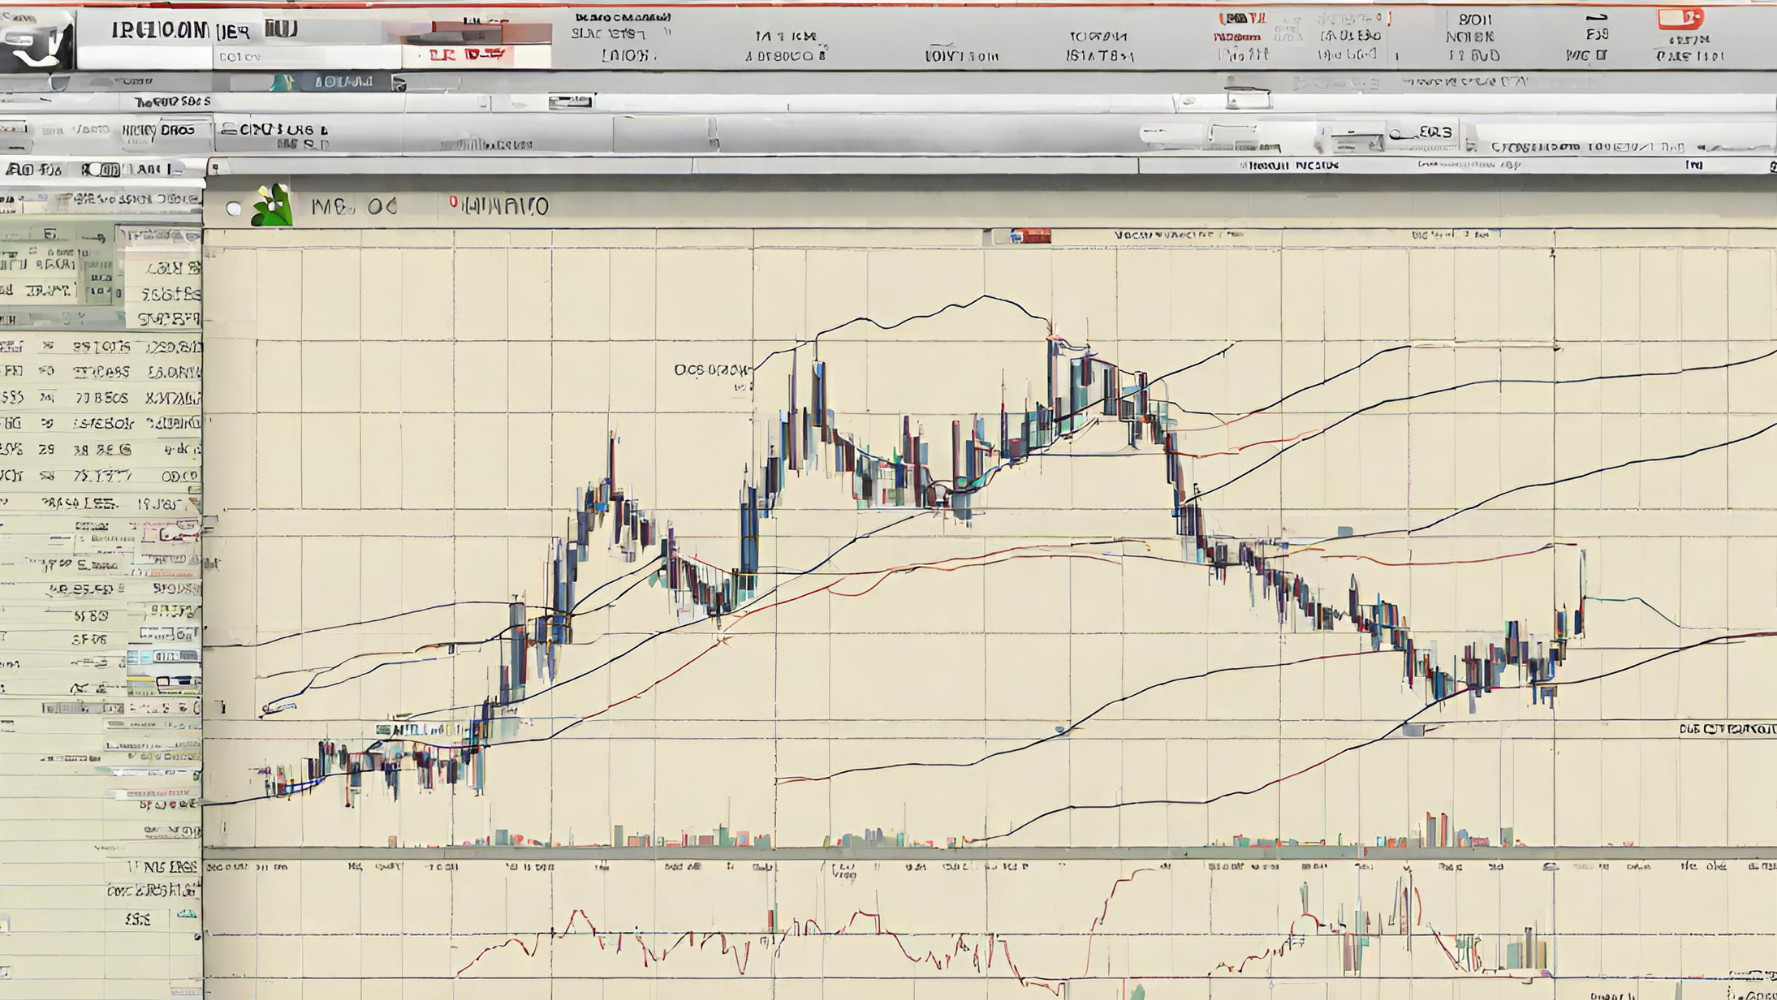The width and height of the screenshot is (1777, 1000).
Task: Toggle the small boxed control under SLAC toolbar column
Action: click(570, 102)
